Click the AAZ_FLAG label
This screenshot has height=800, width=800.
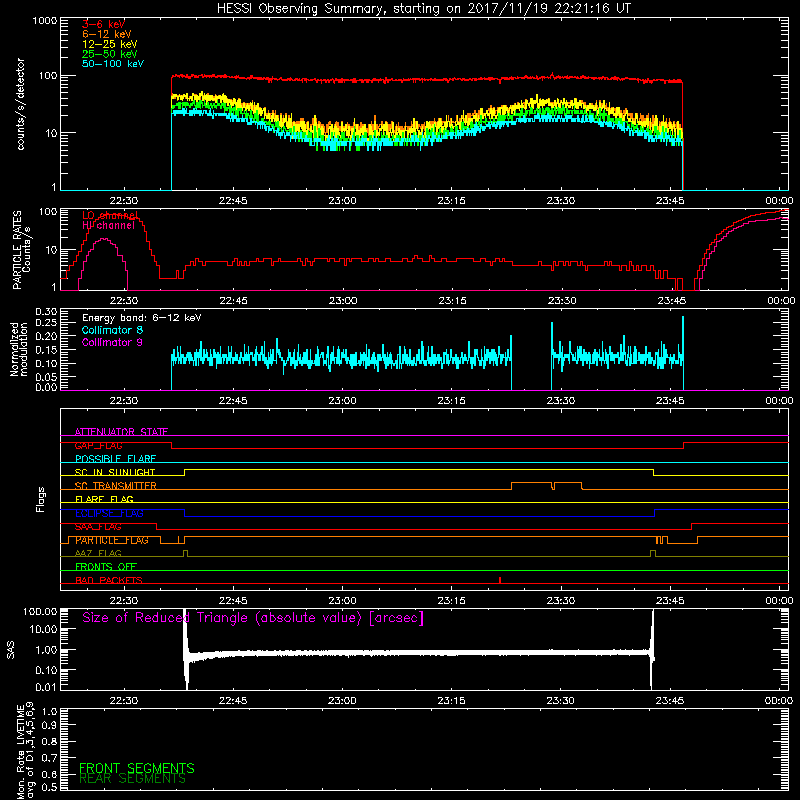(x=98, y=554)
